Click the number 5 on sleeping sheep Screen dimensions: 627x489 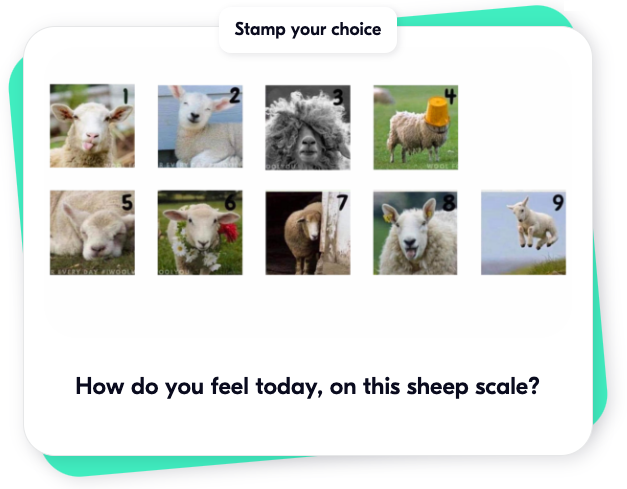click(127, 202)
